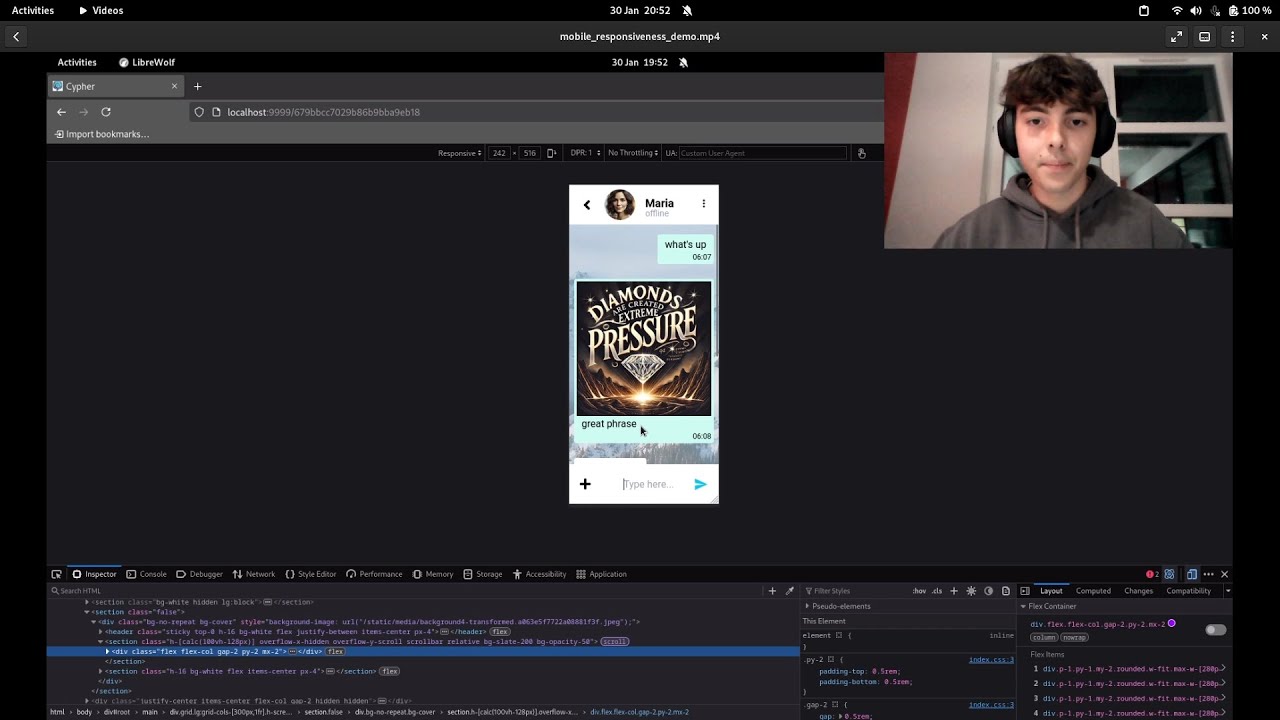Click the 'section.false' breadcrumb
Viewport: 1280px width, 720px height.
pos(322,712)
